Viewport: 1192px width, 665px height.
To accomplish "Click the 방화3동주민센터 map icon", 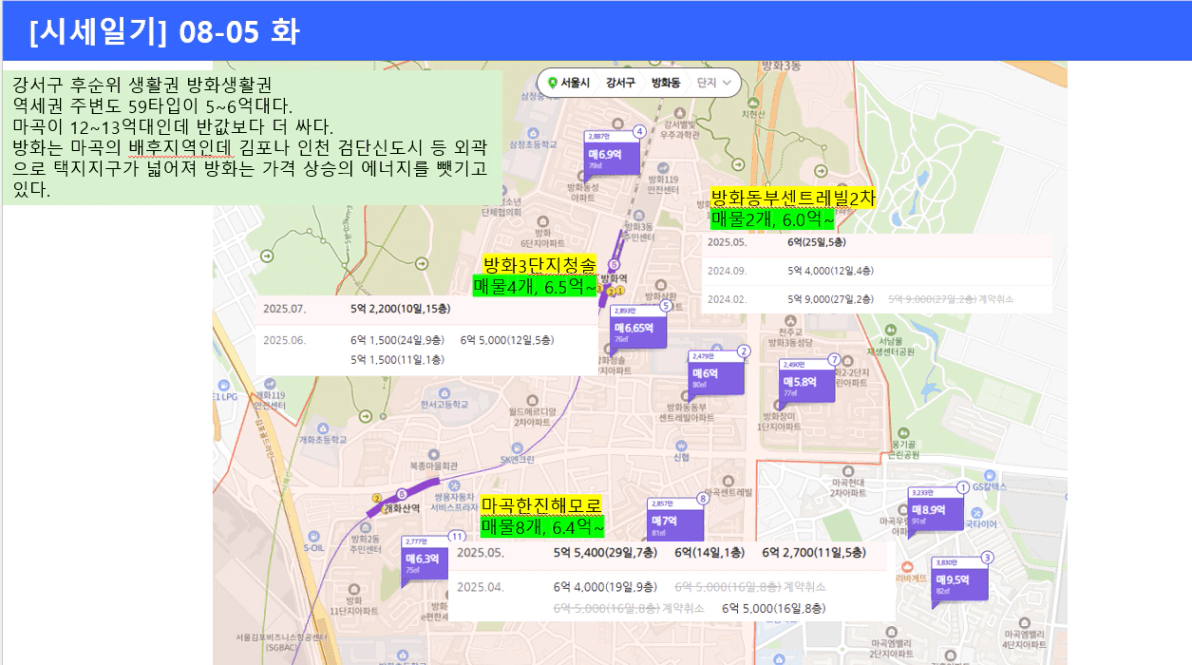I will [x=639, y=216].
